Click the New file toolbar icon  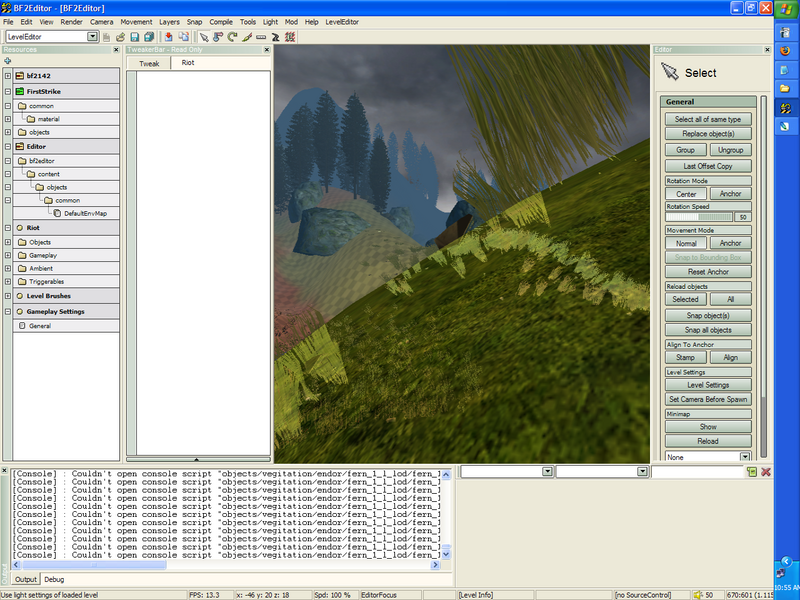[x=106, y=37]
